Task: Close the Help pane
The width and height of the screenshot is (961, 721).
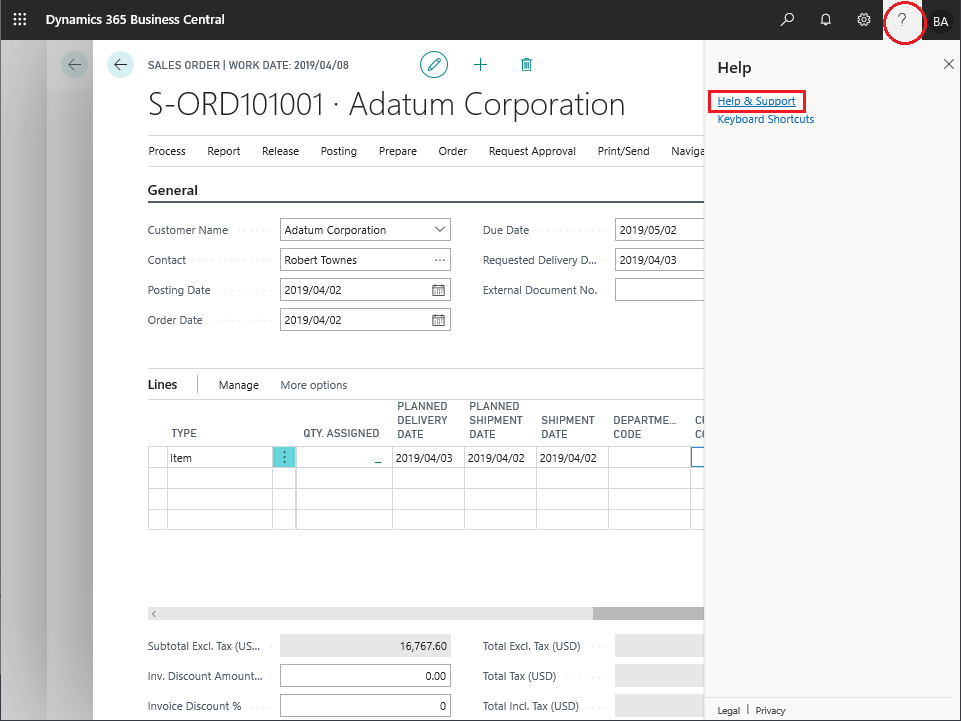Action: (949, 64)
